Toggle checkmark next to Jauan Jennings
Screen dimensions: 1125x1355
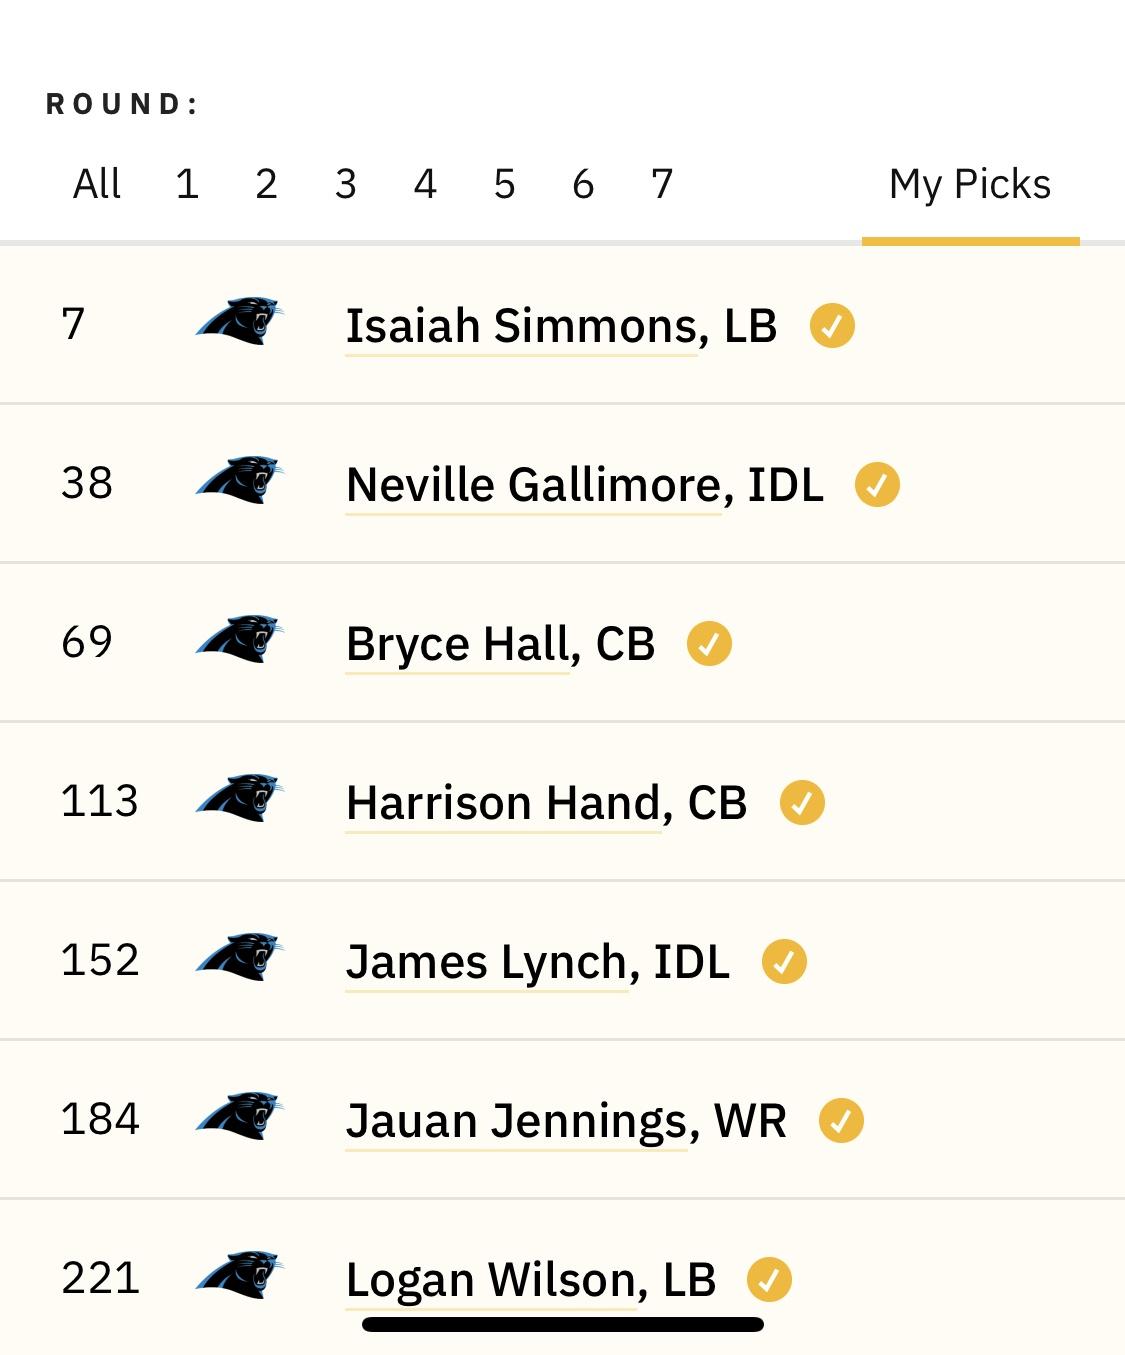tap(841, 1121)
